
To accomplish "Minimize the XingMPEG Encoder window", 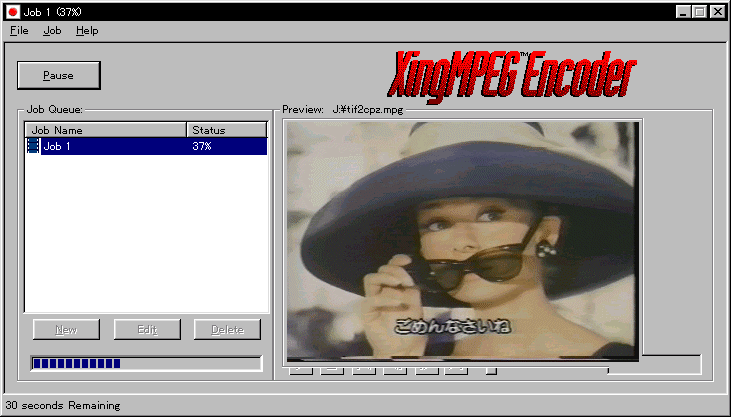I will tap(683, 12).
